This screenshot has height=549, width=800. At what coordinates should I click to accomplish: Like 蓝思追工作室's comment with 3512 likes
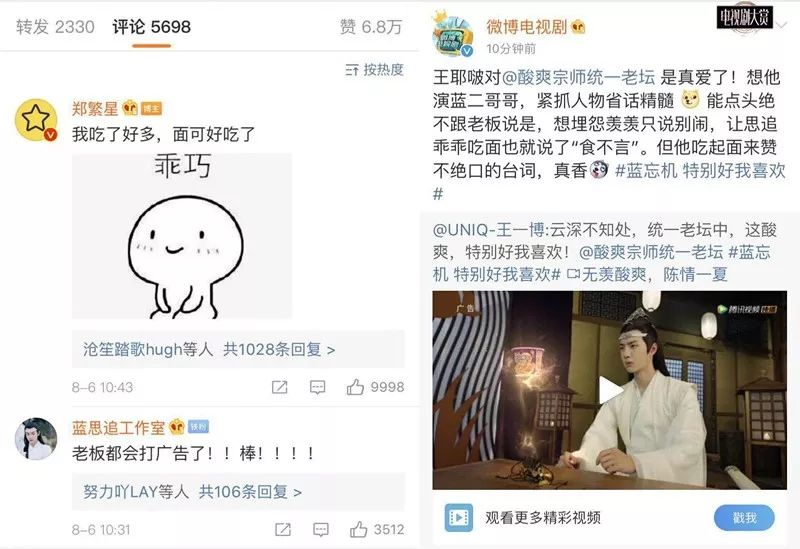tap(377, 530)
